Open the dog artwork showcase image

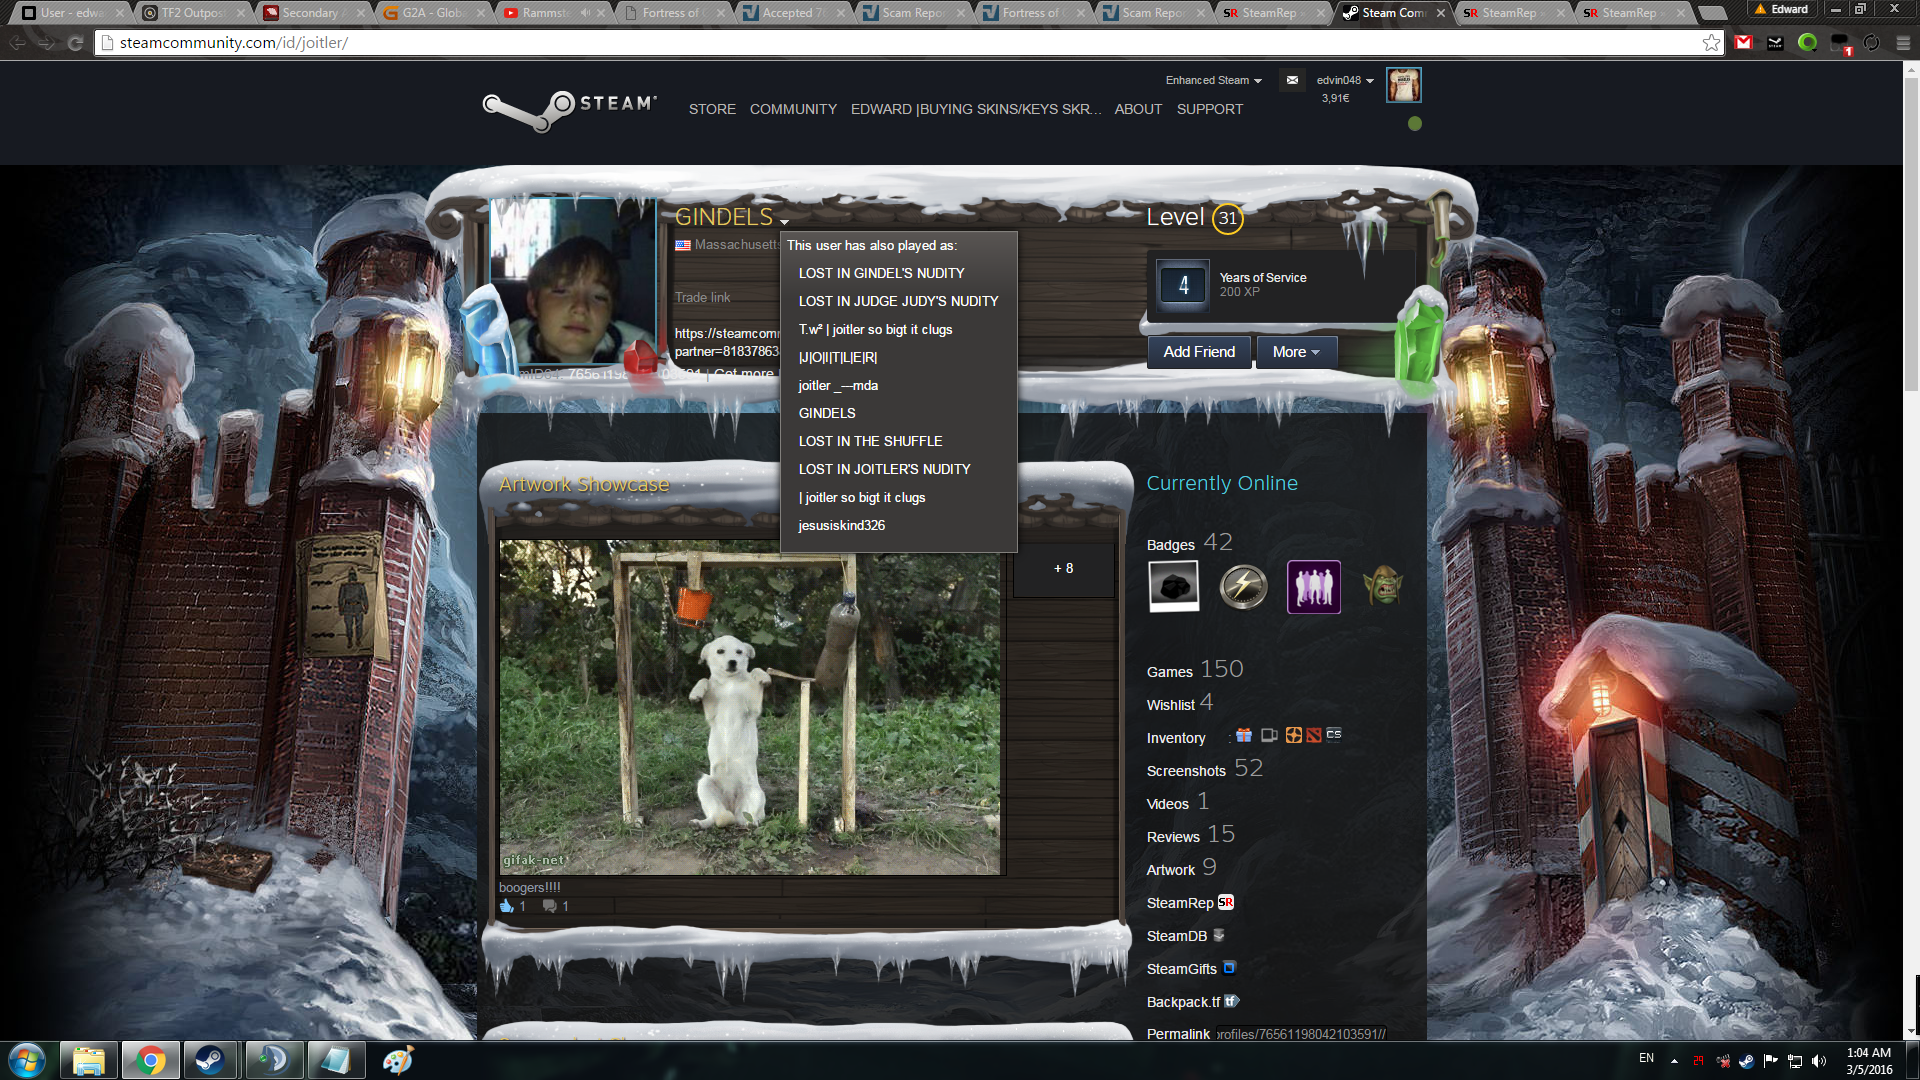(x=750, y=708)
